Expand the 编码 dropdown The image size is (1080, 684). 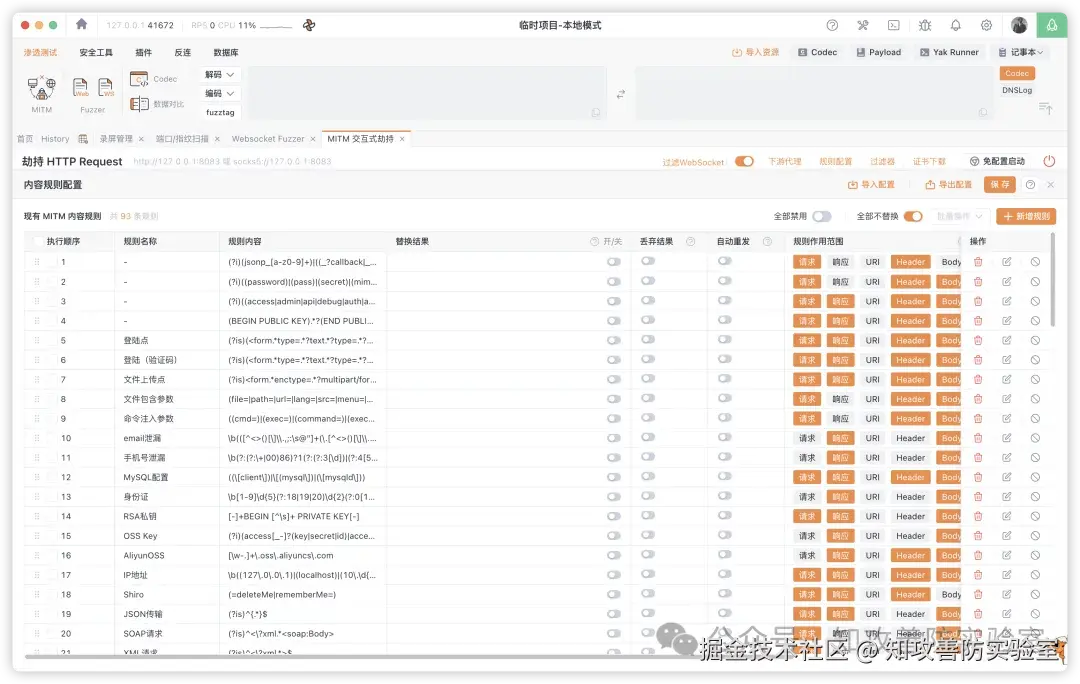tap(219, 92)
